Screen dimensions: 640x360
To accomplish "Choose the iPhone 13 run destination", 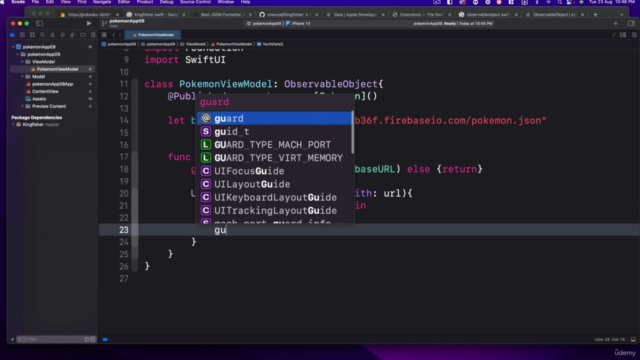I will 298,24.
